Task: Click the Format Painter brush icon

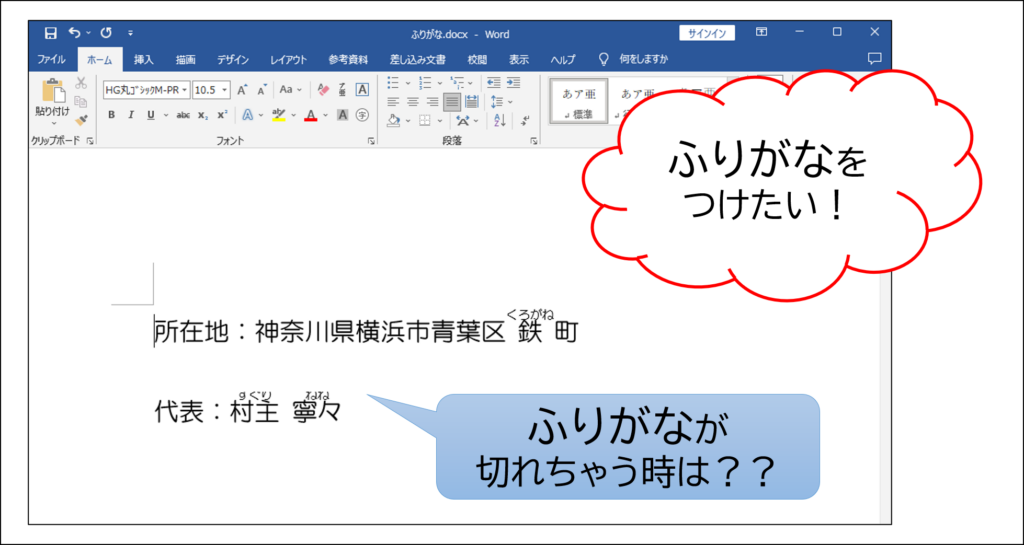Action: (x=81, y=120)
